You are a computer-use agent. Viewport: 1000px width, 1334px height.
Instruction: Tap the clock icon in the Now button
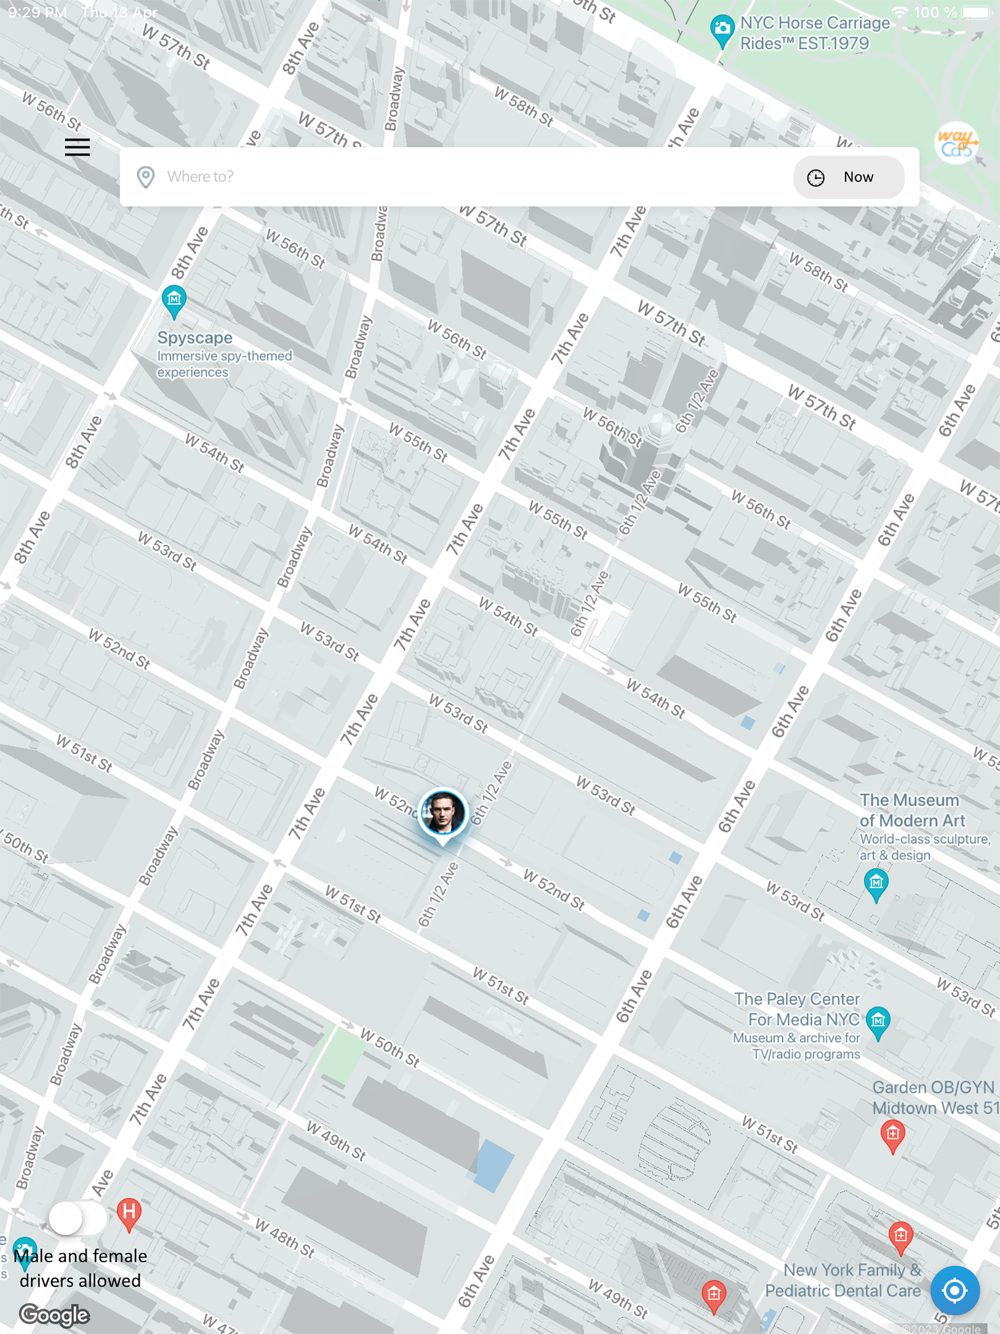click(816, 177)
